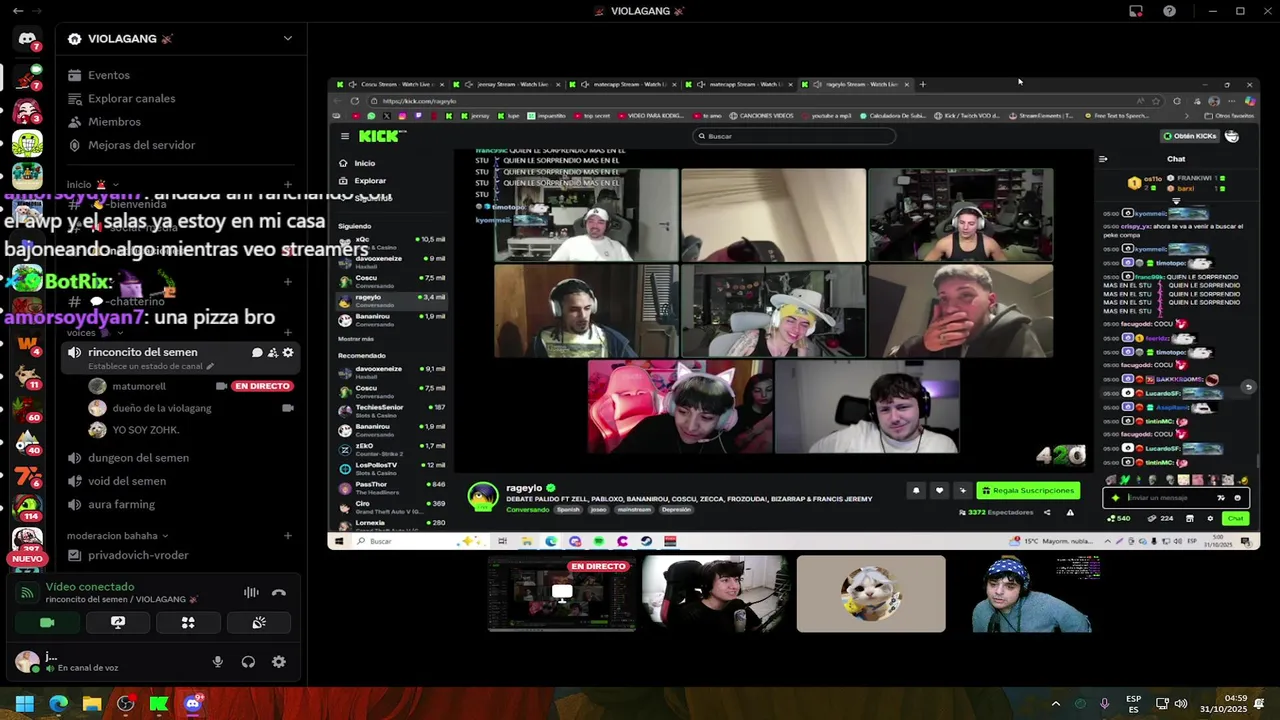Open own avatar in user panel

tap(27, 662)
